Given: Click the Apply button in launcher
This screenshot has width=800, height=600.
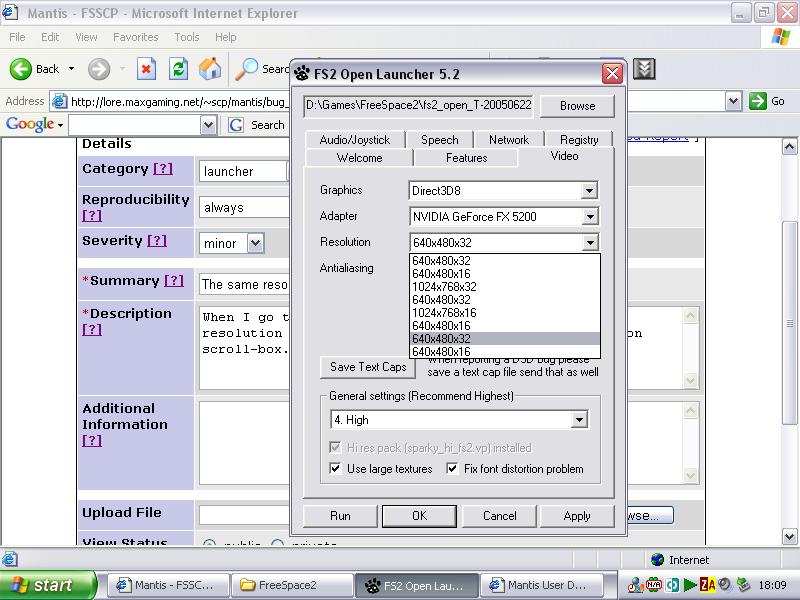Looking at the screenshot, I should click(x=577, y=516).
